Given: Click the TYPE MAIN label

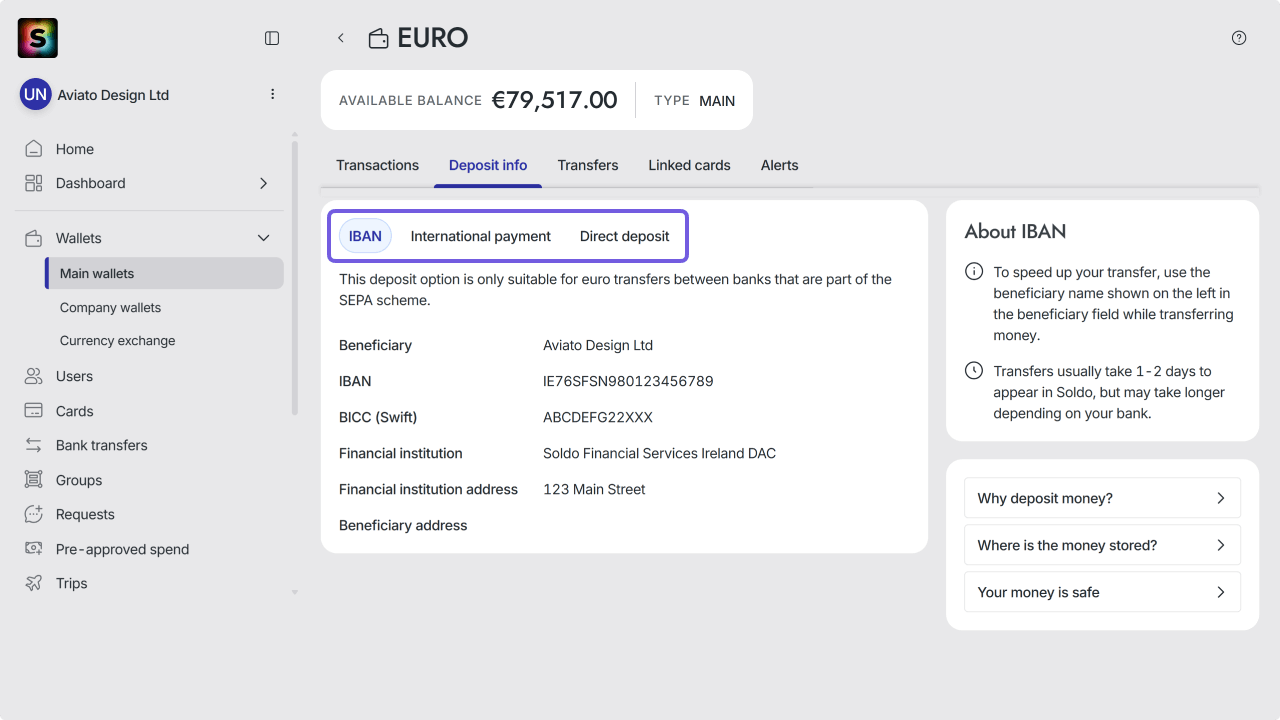Looking at the screenshot, I should coord(695,100).
